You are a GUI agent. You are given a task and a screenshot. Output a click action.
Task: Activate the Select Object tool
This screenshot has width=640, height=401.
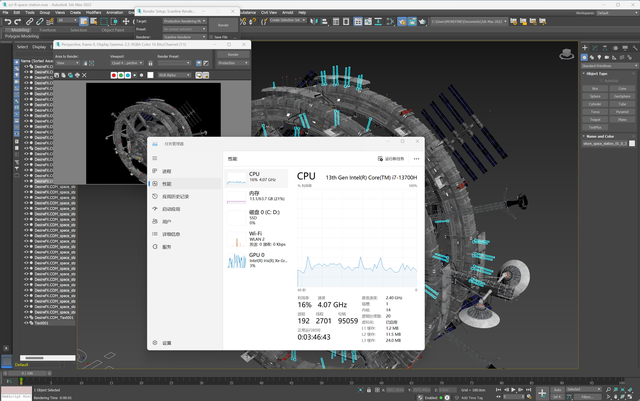[x=84, y=22]
